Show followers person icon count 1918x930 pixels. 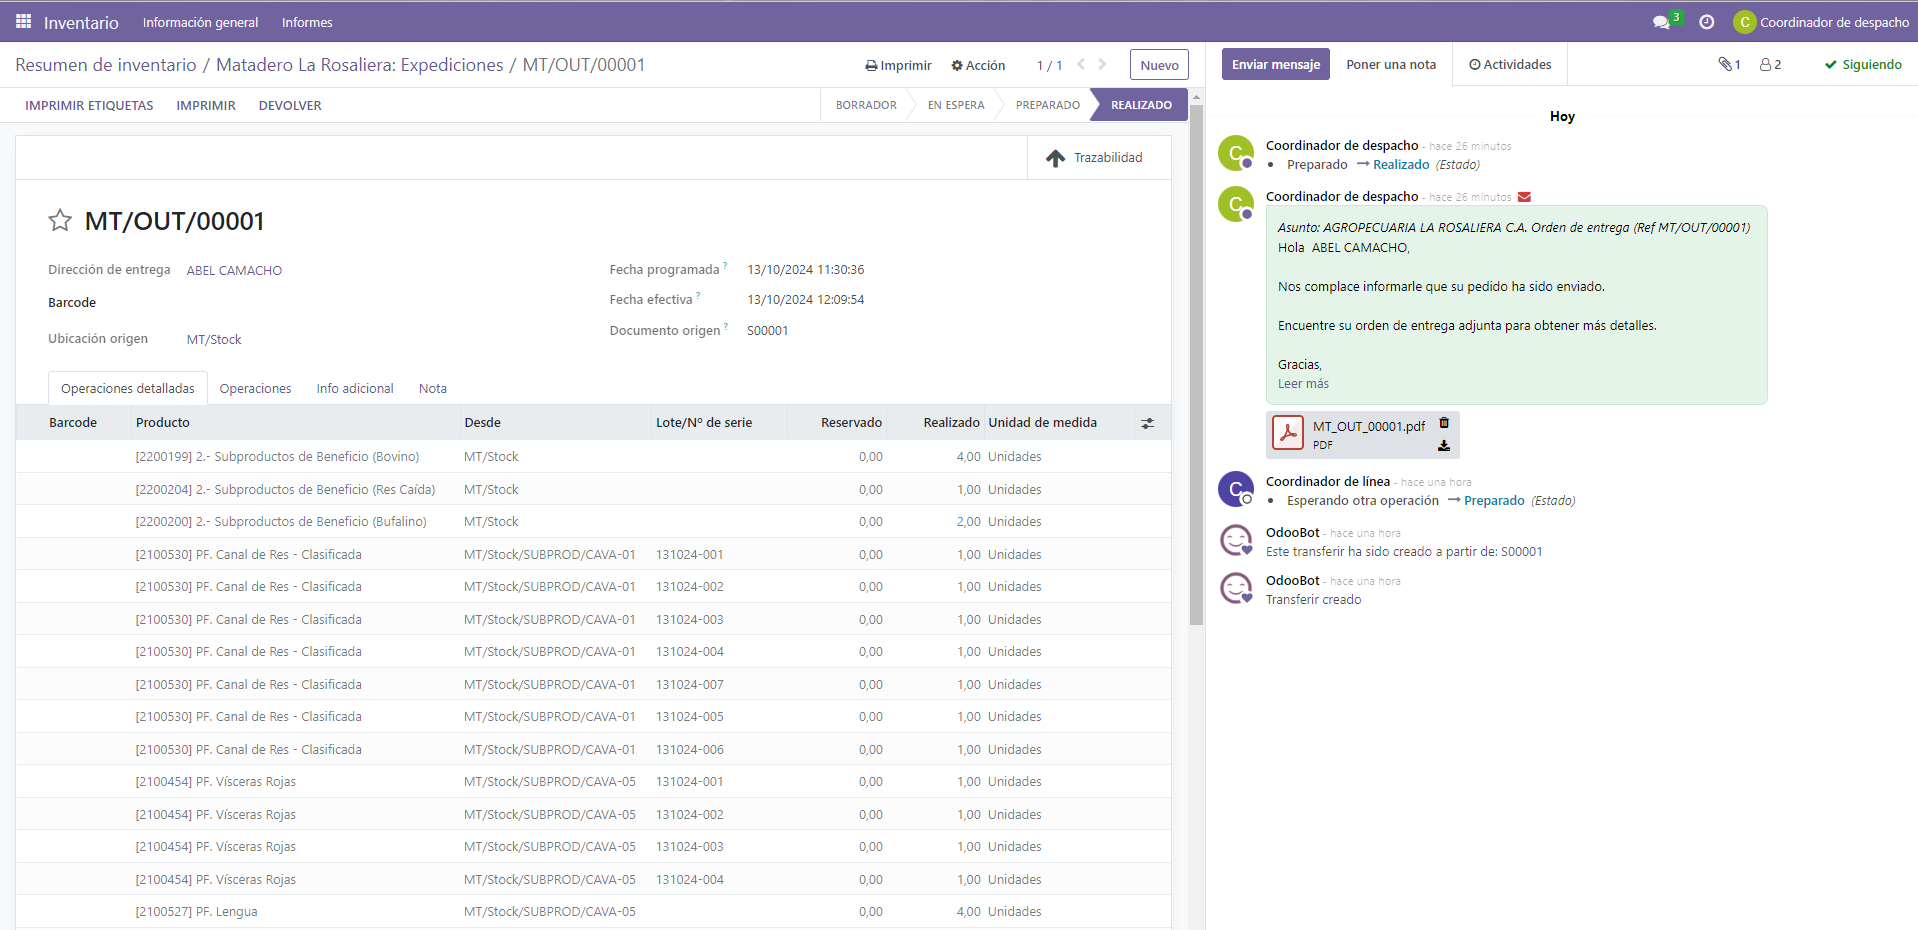[1770, 64]
